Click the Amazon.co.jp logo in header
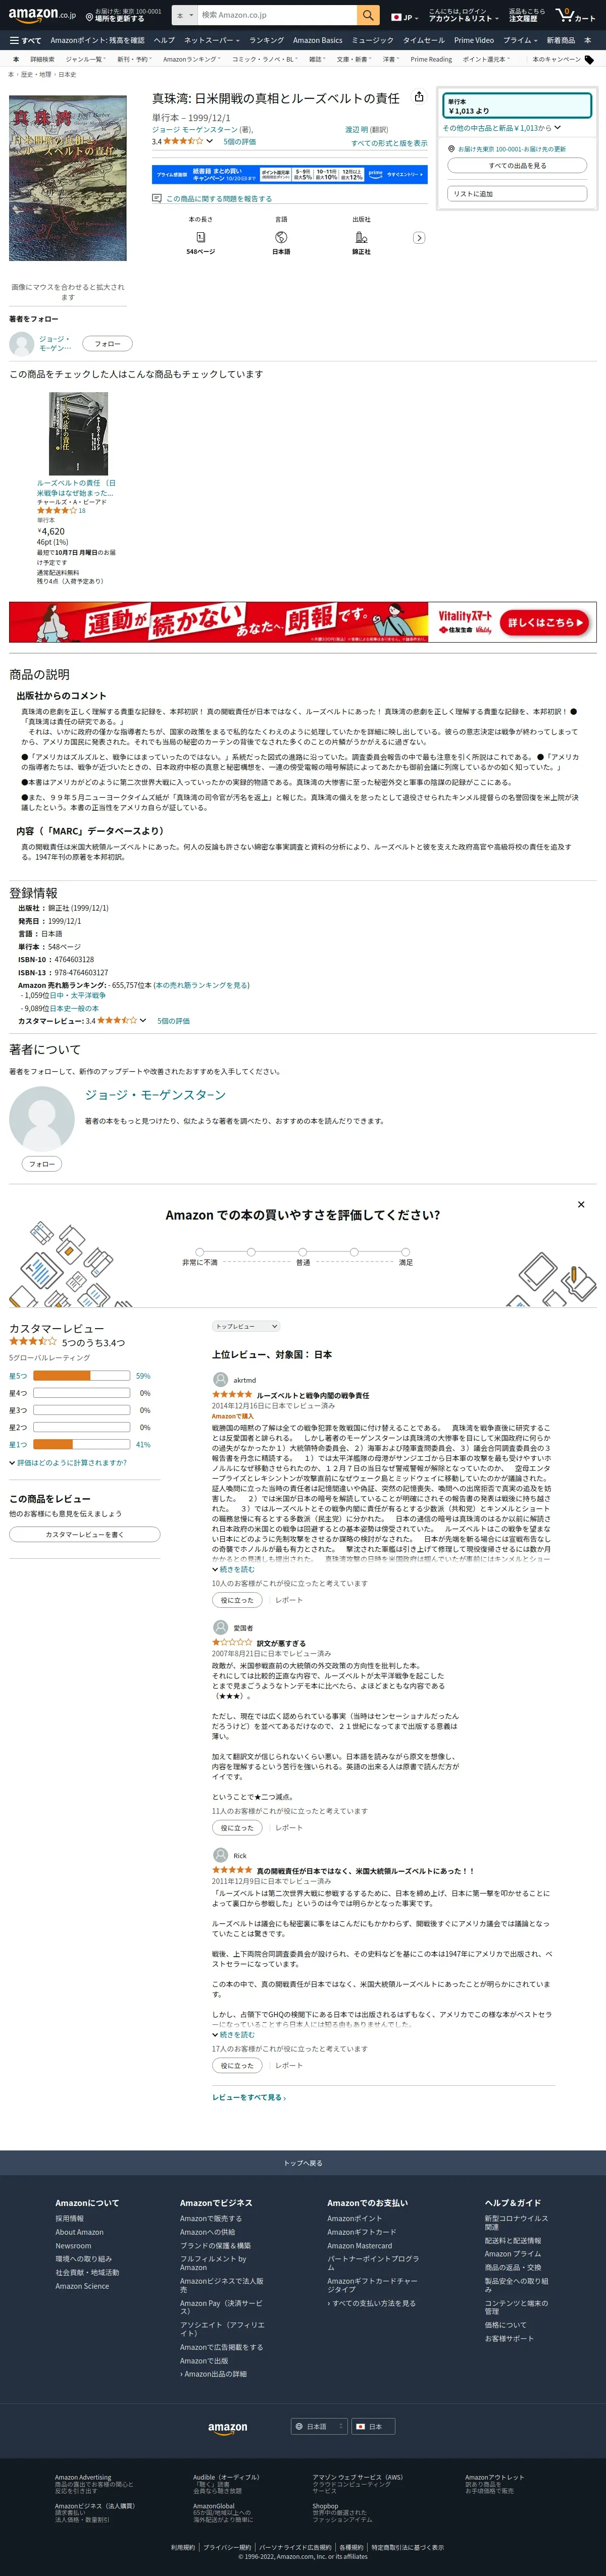Screen dimensions: 606x2576 coord(42,15)
